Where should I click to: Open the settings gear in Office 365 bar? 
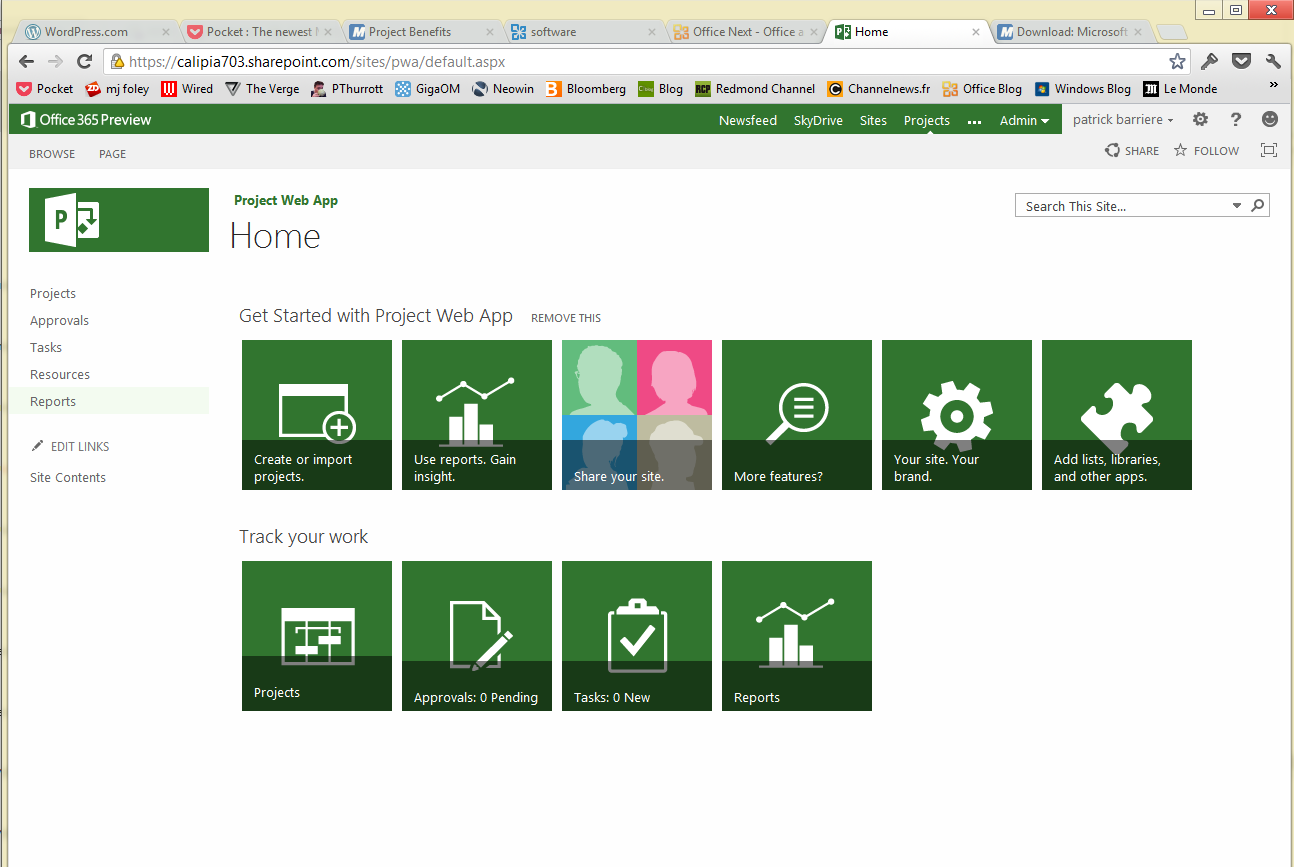pos(1200,120)
